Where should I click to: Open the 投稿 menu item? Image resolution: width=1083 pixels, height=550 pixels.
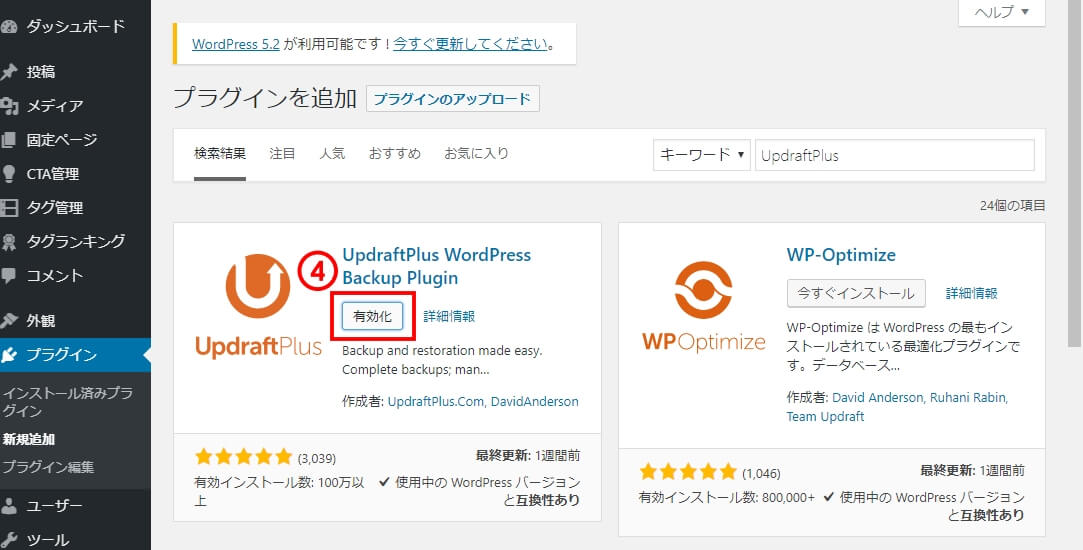coord(41,72)
